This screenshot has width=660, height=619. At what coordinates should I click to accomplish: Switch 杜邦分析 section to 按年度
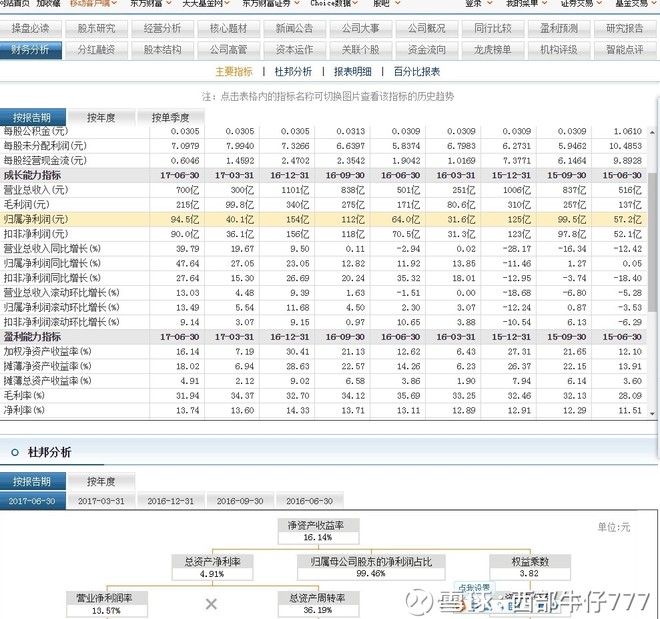pyautogui.click(x=101, y=481)
